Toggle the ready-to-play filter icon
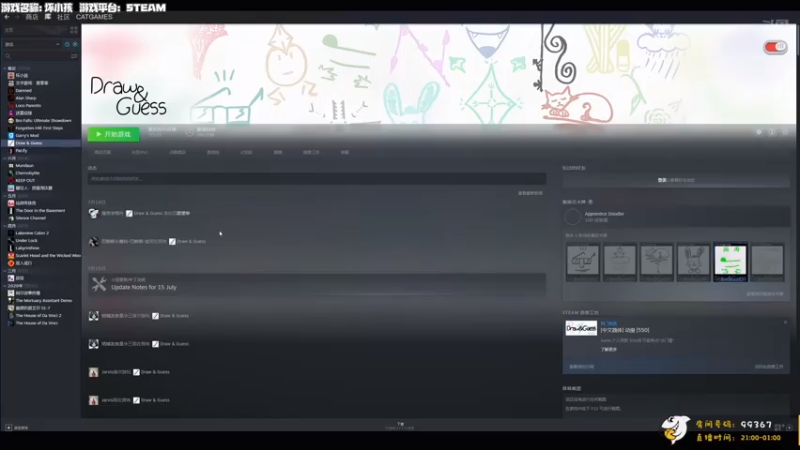 point(75,44)
